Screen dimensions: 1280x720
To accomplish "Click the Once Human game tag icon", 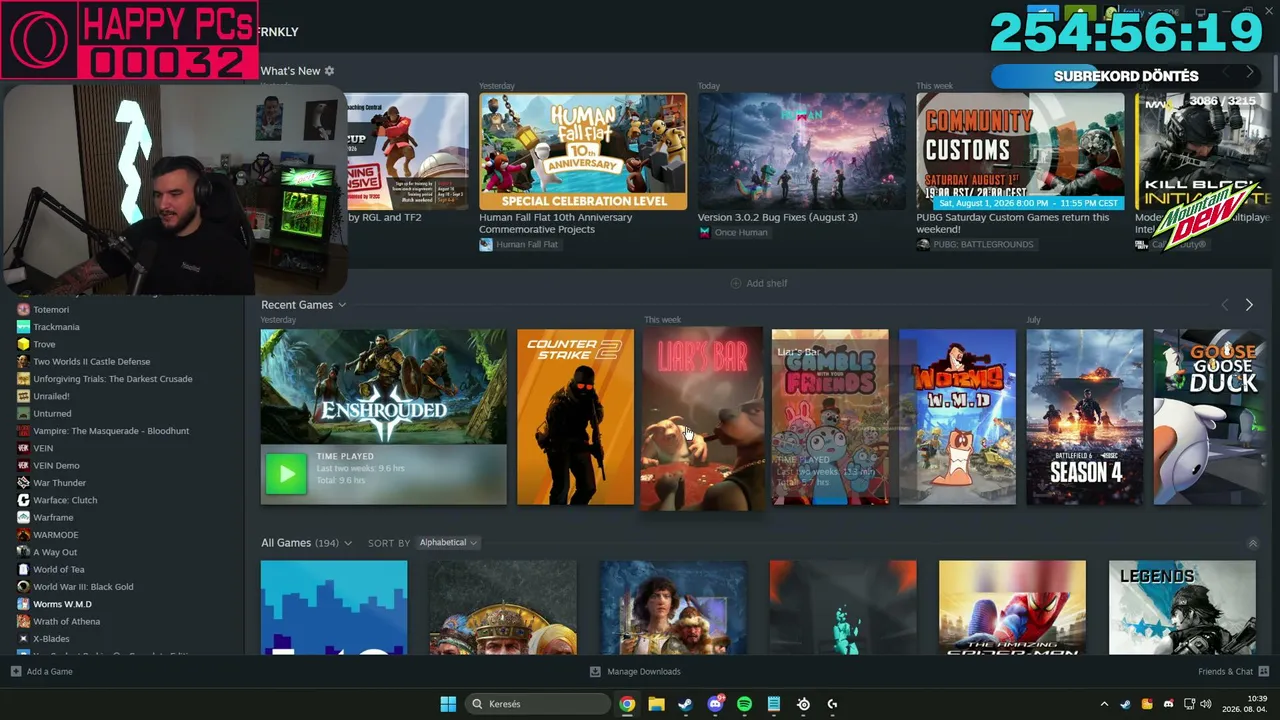I will [x=704, y=232].
